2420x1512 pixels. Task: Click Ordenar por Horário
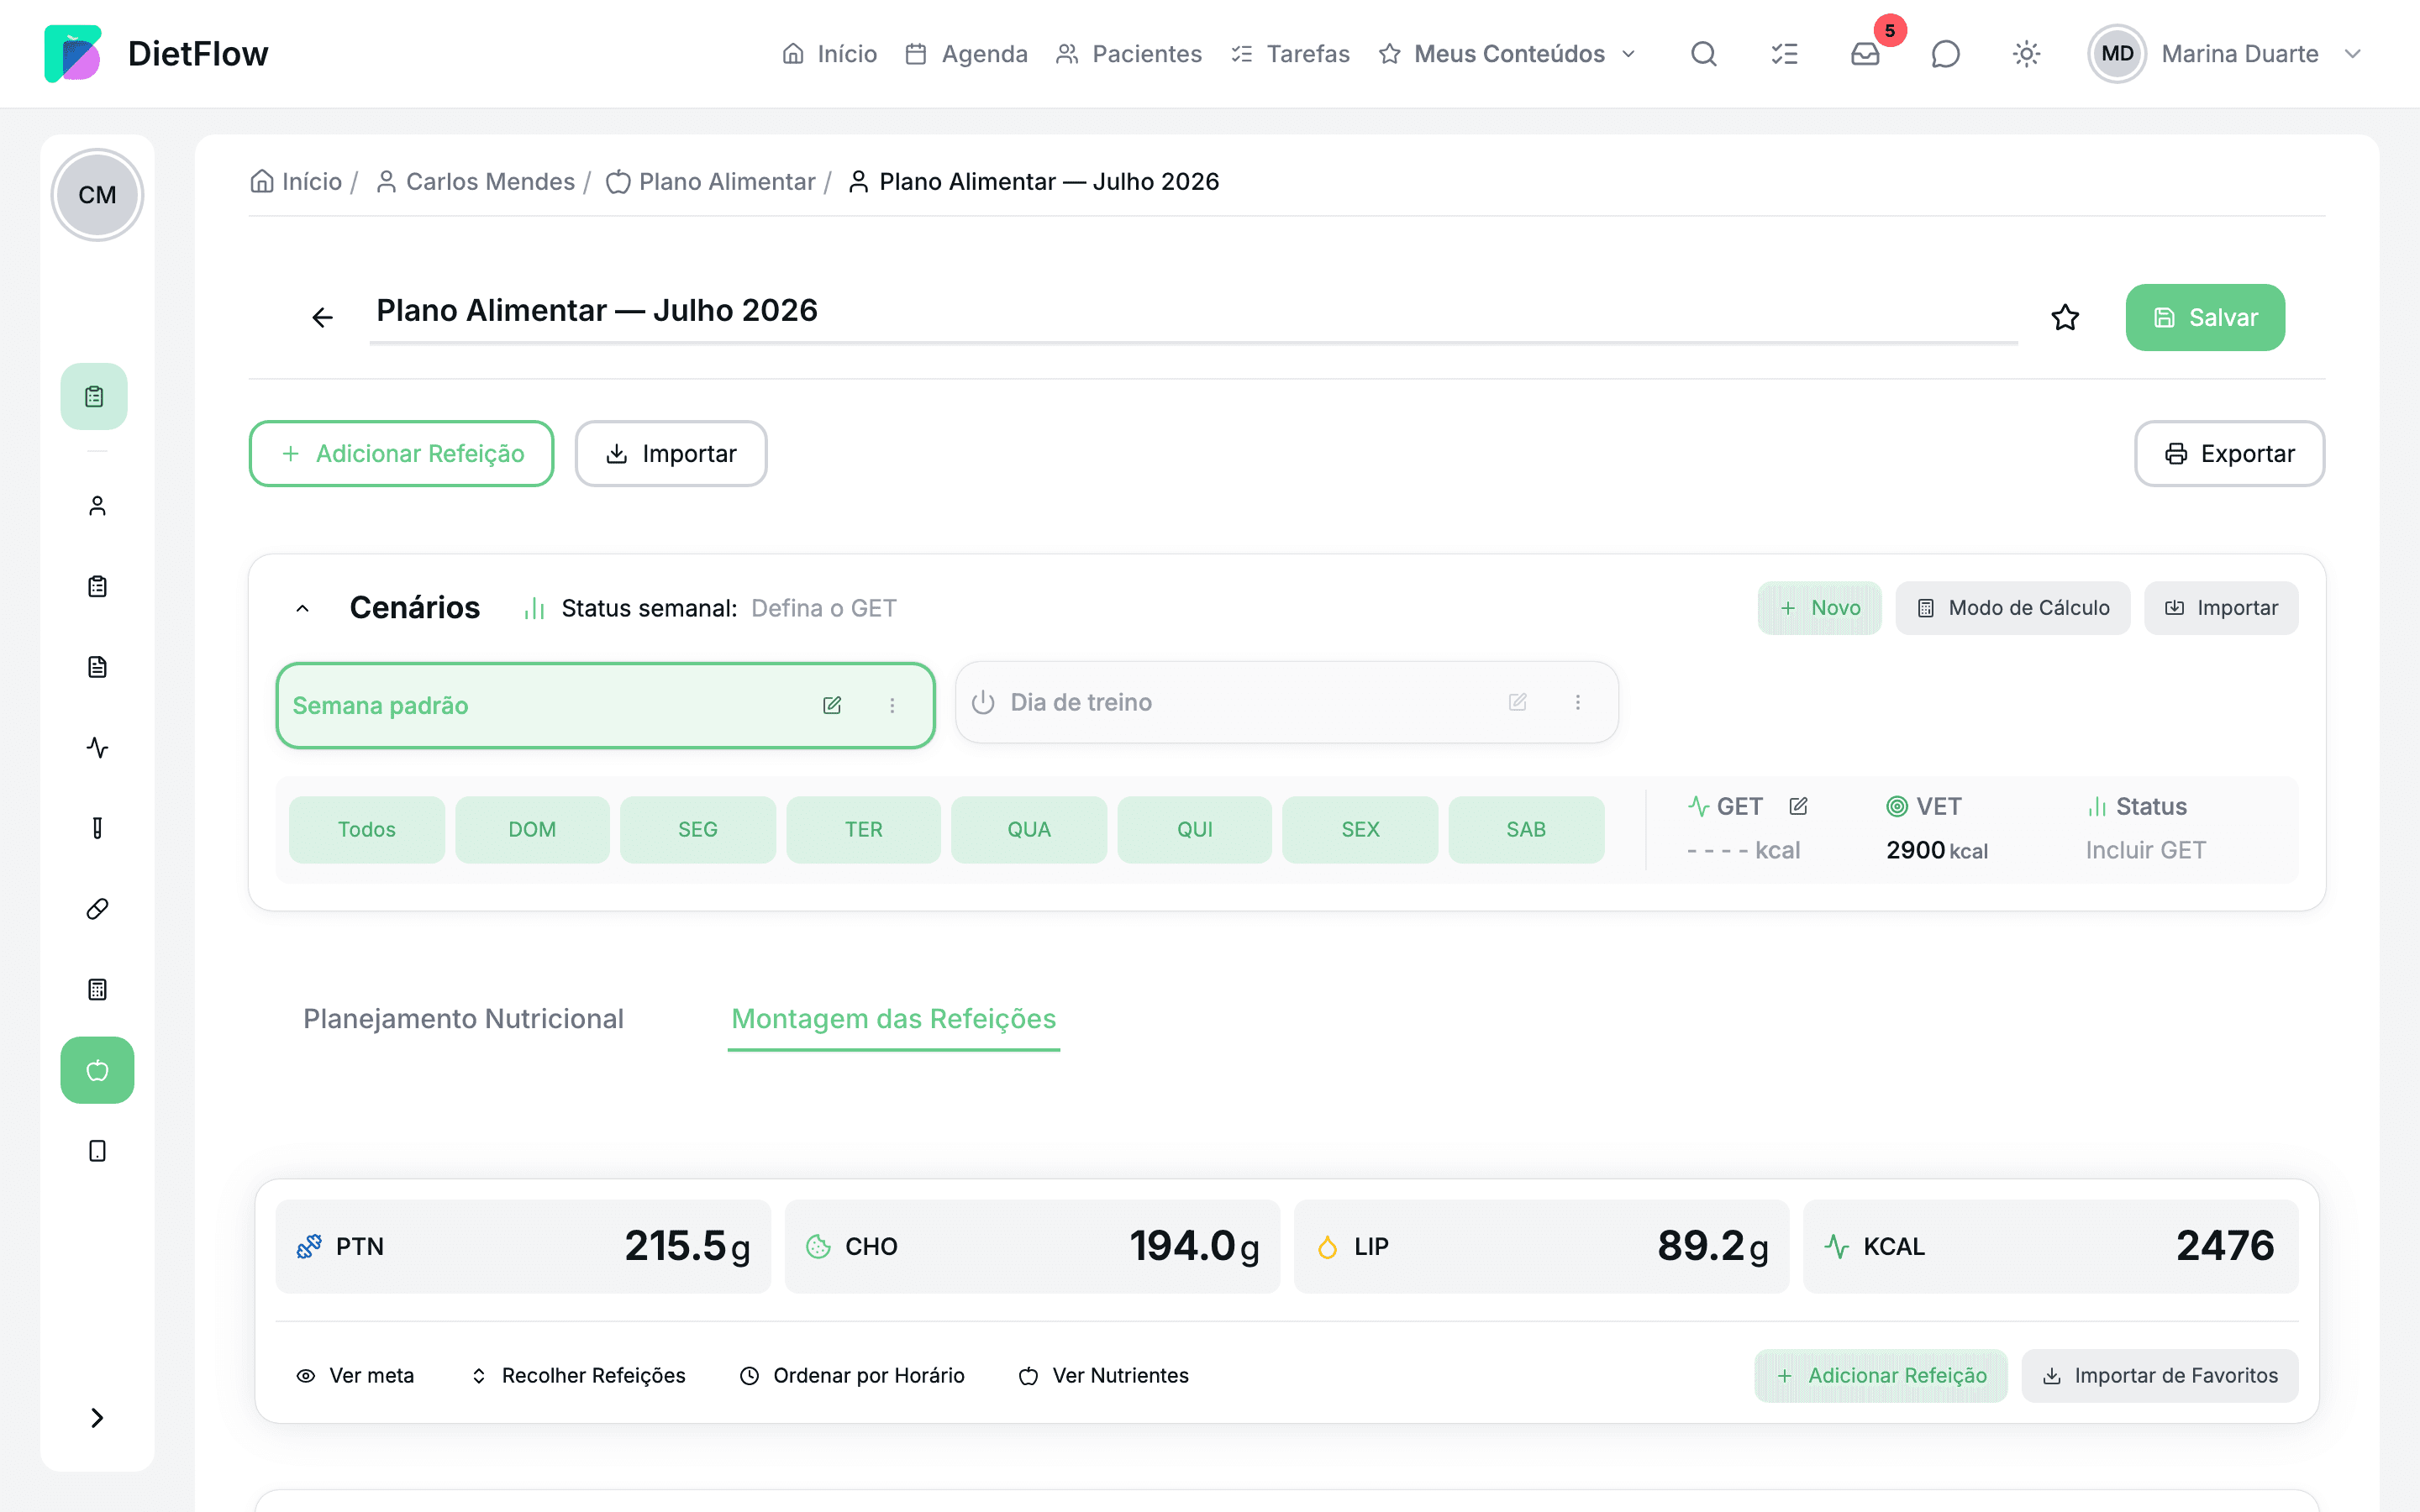[x=852, y=1376]
